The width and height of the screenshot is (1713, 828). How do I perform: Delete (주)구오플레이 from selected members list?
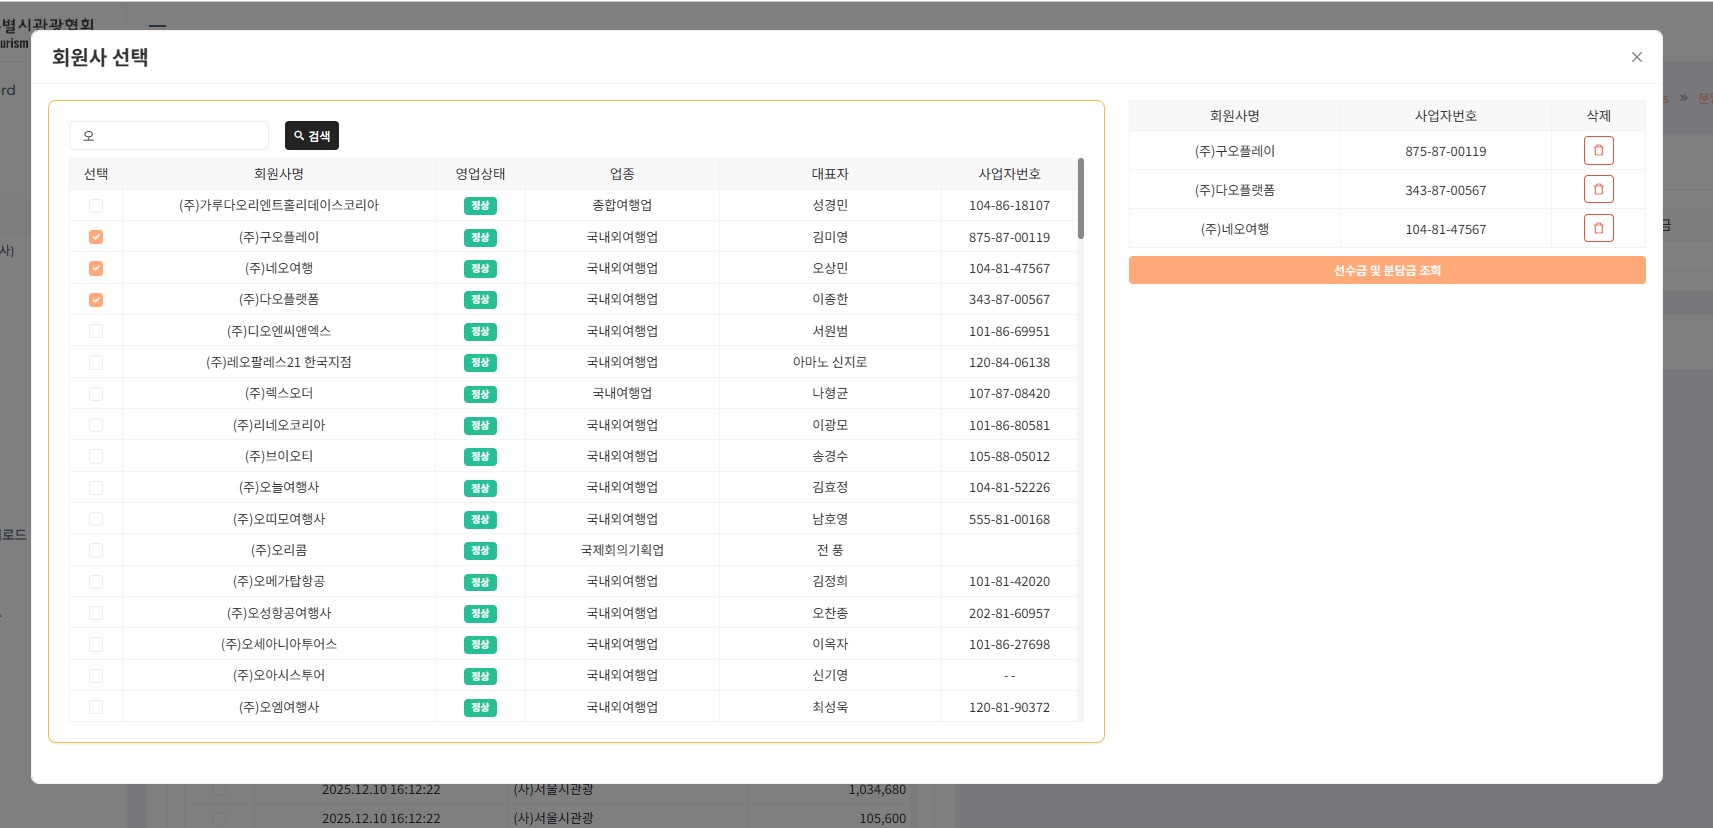pyautogui.click(x=1598, y=151)
